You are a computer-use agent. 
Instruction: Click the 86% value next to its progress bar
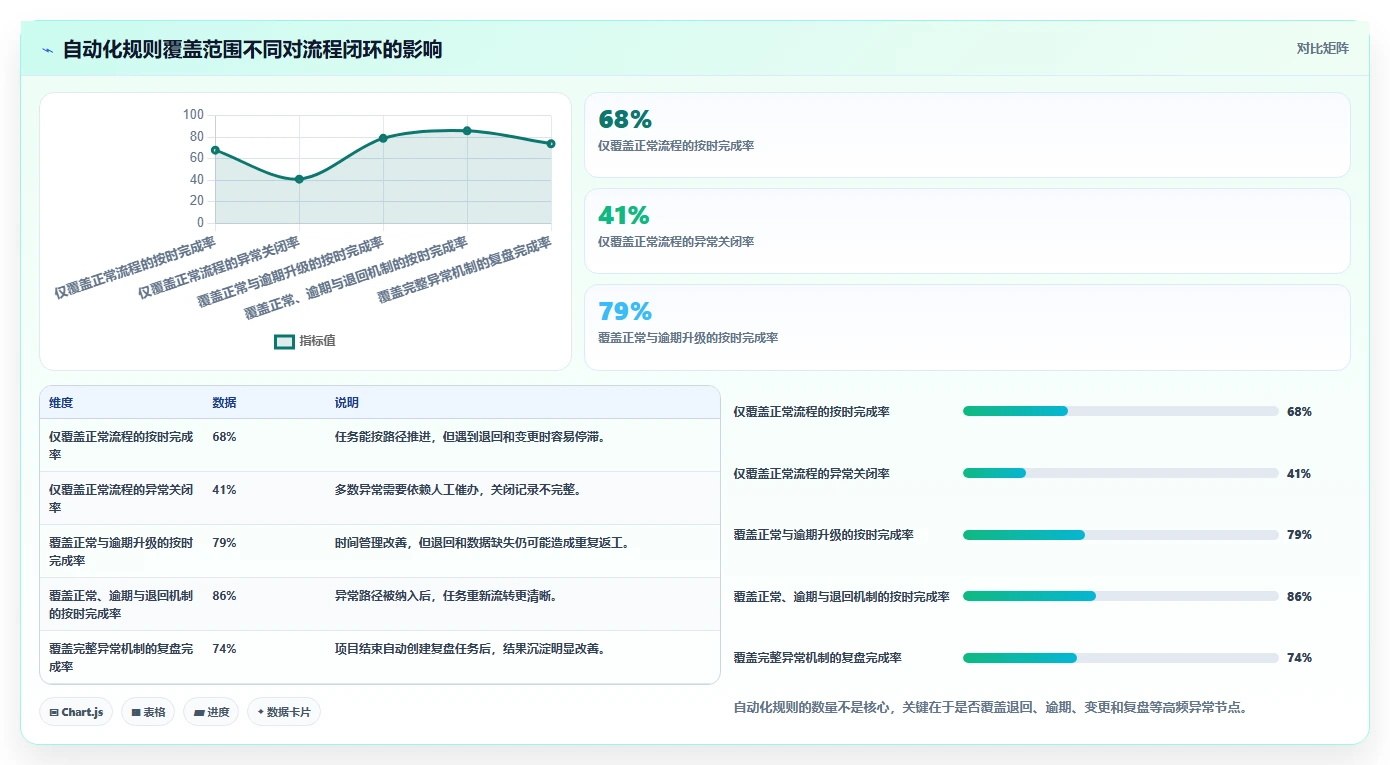(x=1299, y=597)
